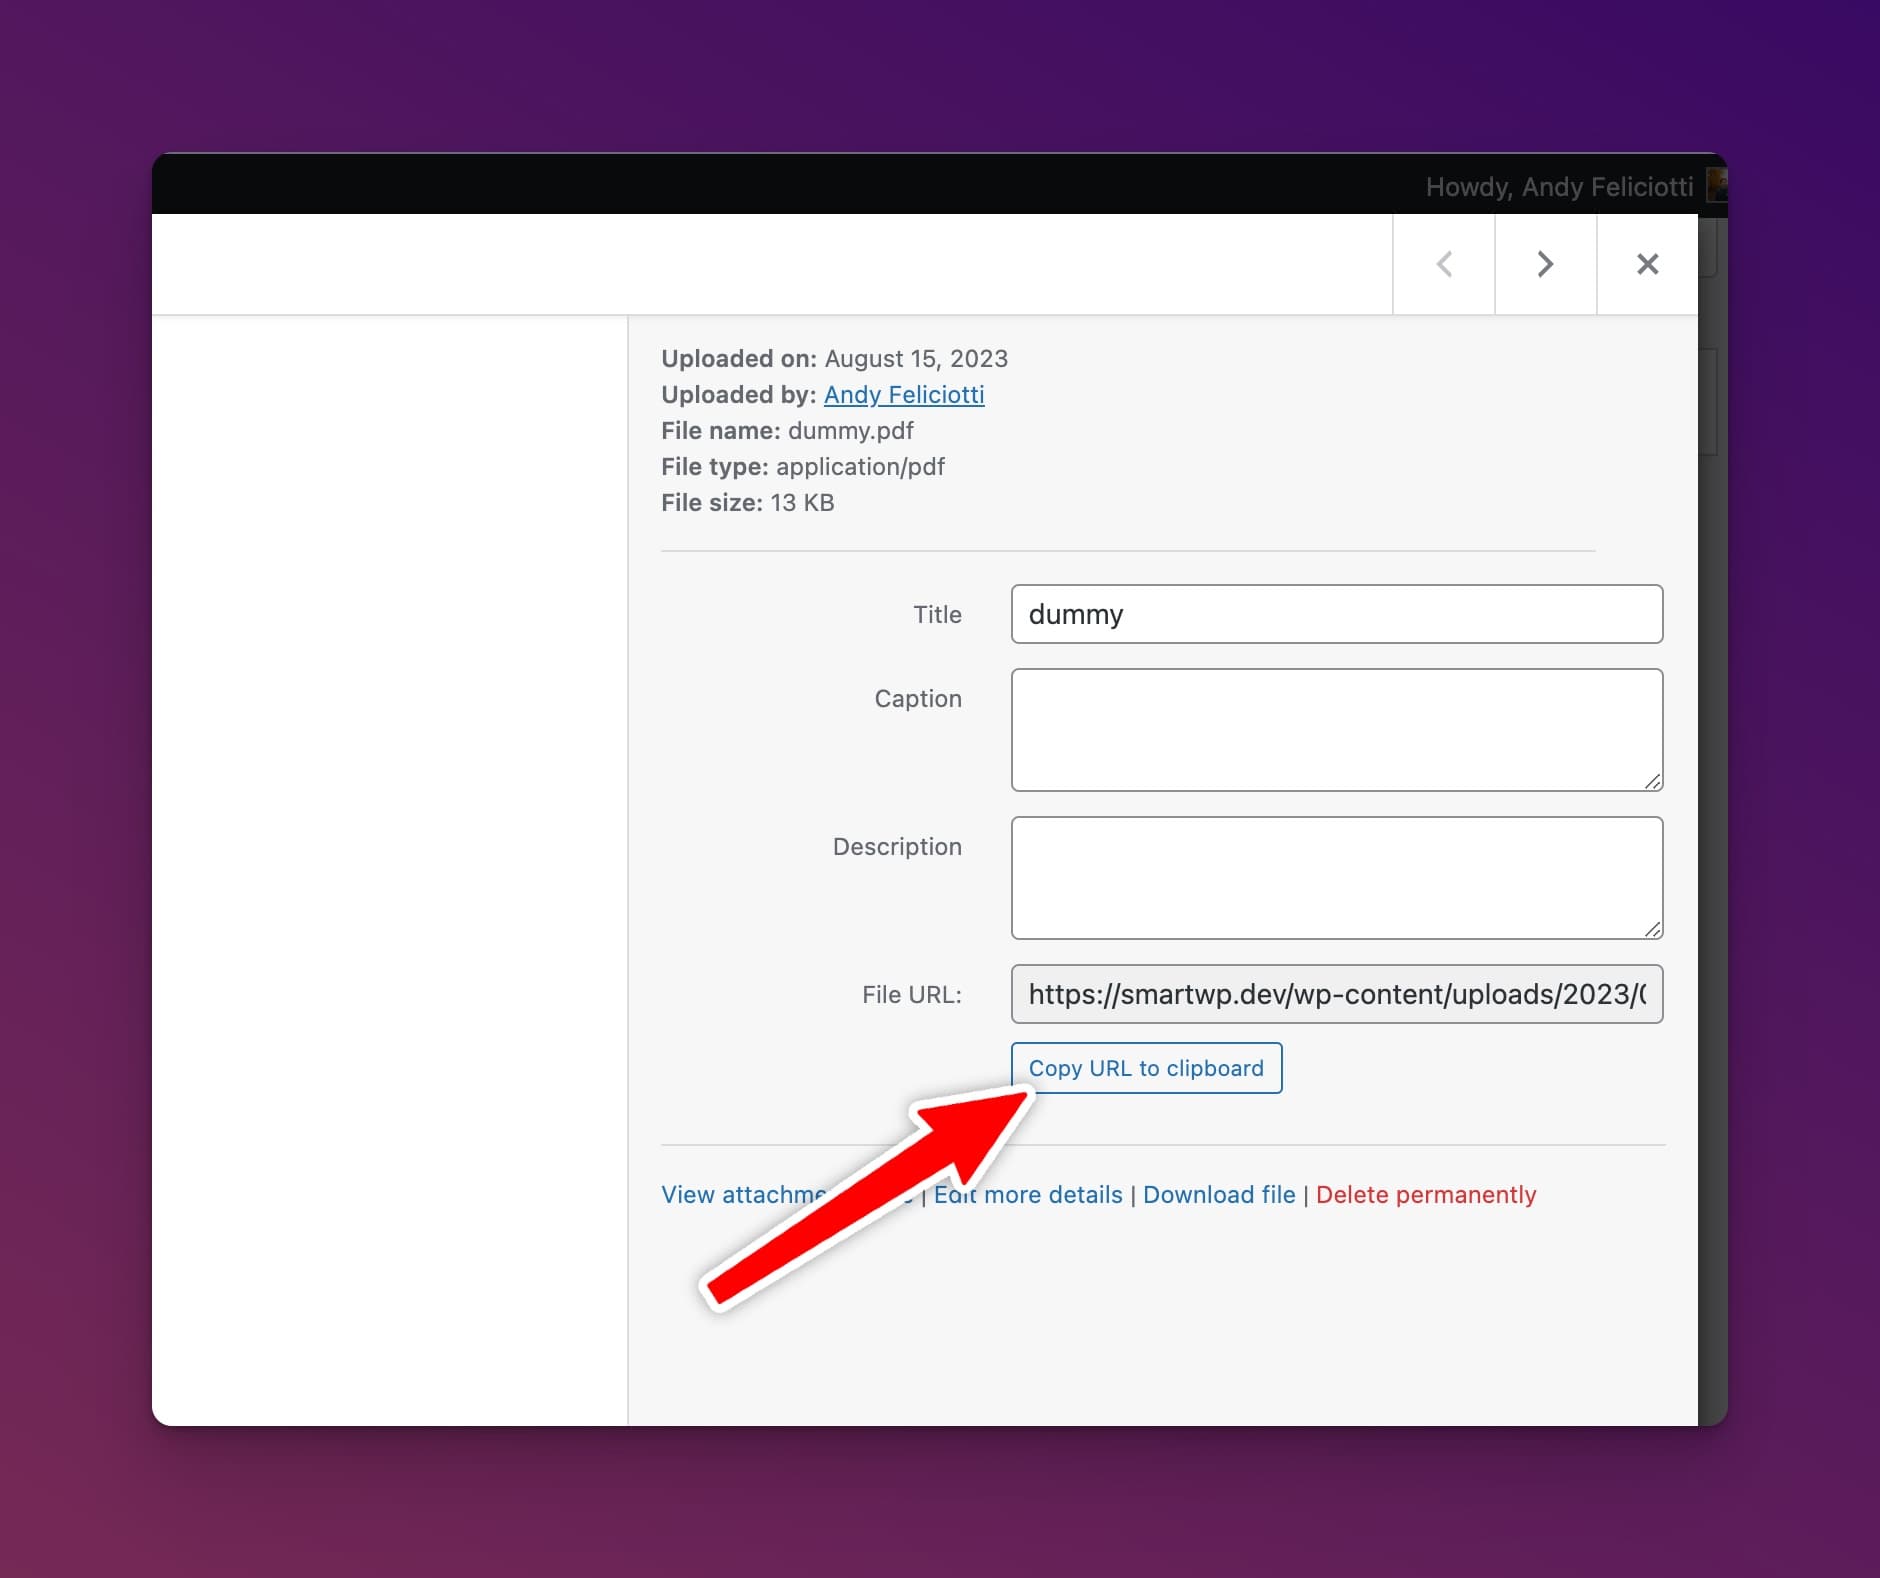The height and width of the screenshot is (1578, 1880).
Task: Open the Howdy, Andy Feliciotti account menu
Action: [x=1560, y=186]
